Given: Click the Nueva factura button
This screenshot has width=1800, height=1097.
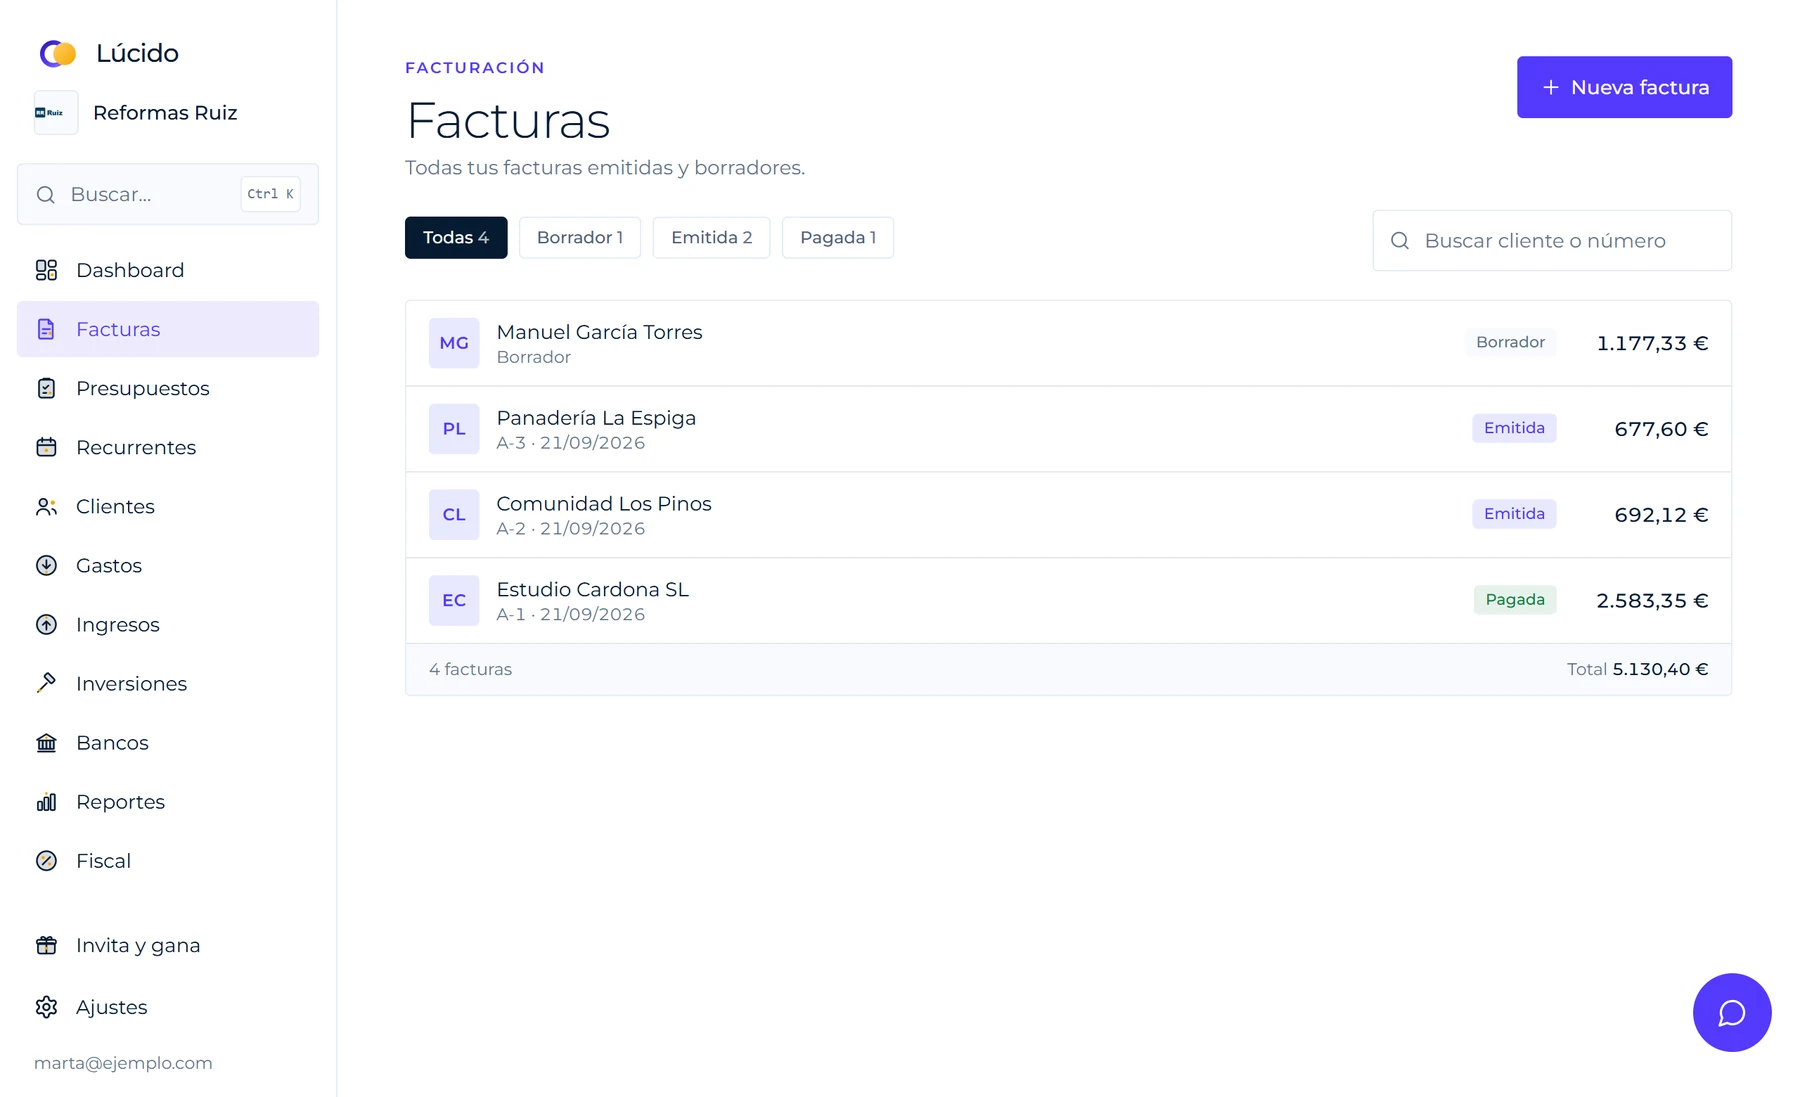Looking at the screenshot, I should (x=1624, y=87).
